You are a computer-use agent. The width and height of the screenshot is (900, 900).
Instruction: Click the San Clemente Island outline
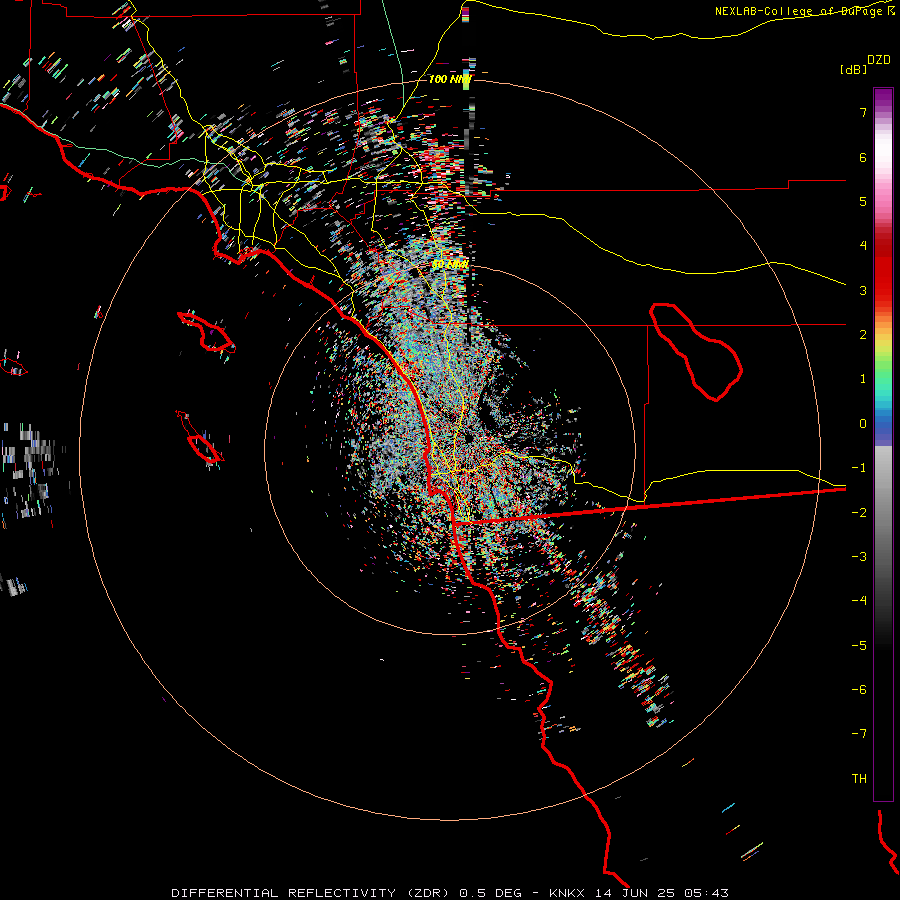[x=200, y=437]
